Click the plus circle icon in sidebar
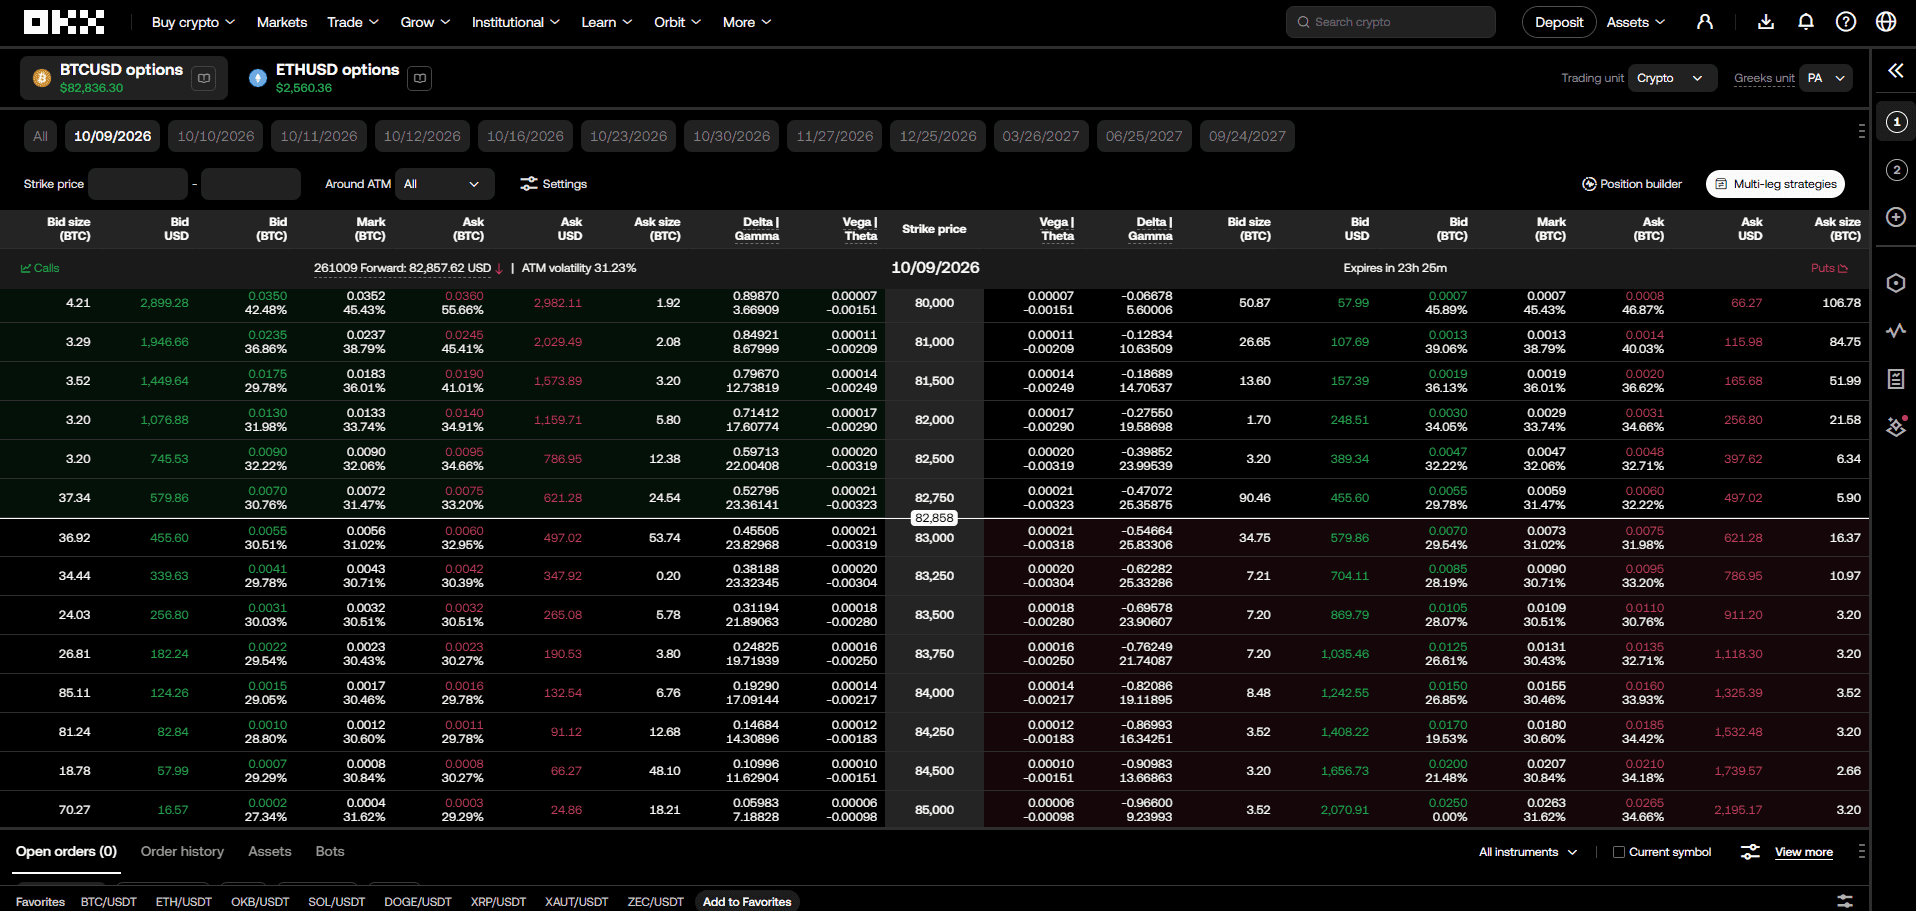This screenshot has height=911, width=1916. (x=1896, y=217)
